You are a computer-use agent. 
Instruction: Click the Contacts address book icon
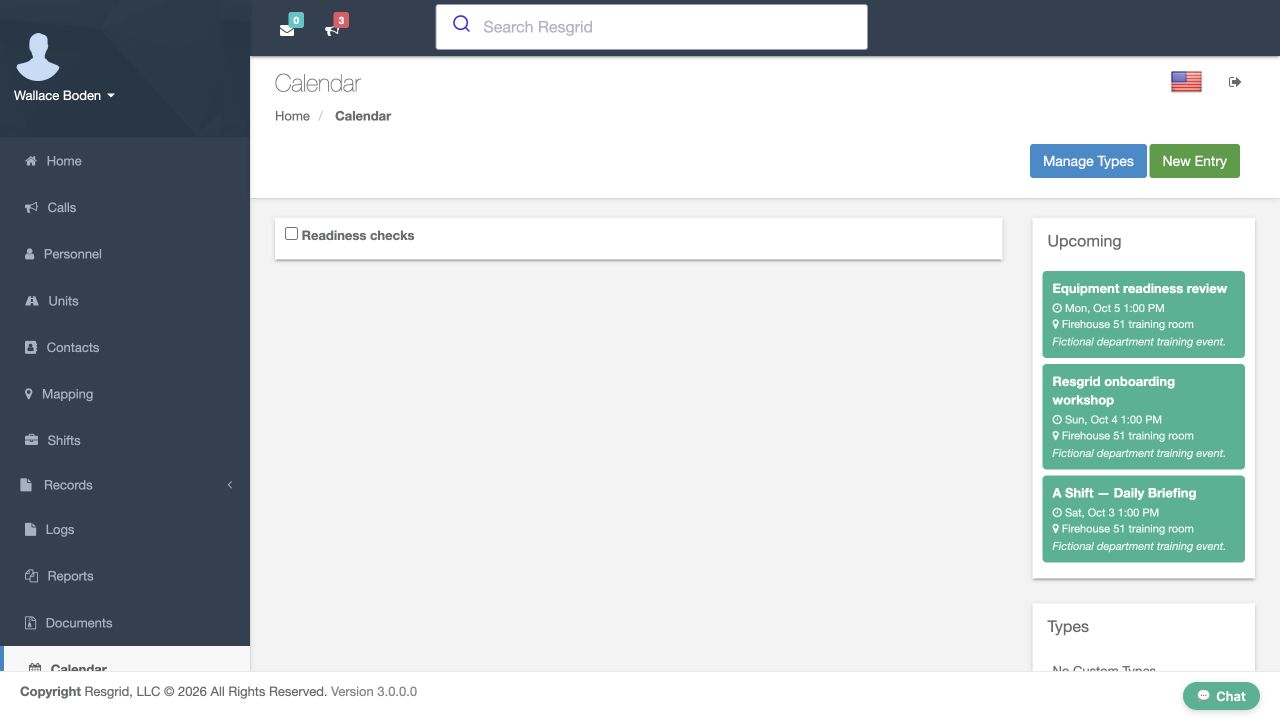tap(30, 348)
